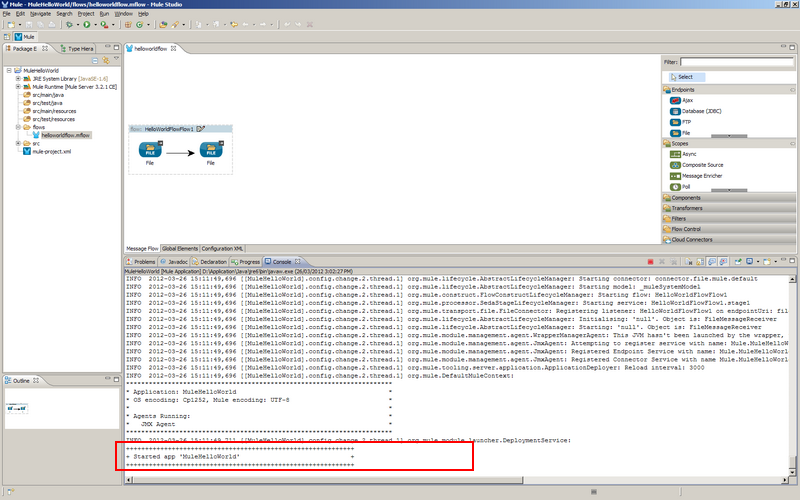This screenshot has height=500, width=800.
Task: Expand JRE System Library tree node
Action: pyautogui.click(x=18, y=79)
